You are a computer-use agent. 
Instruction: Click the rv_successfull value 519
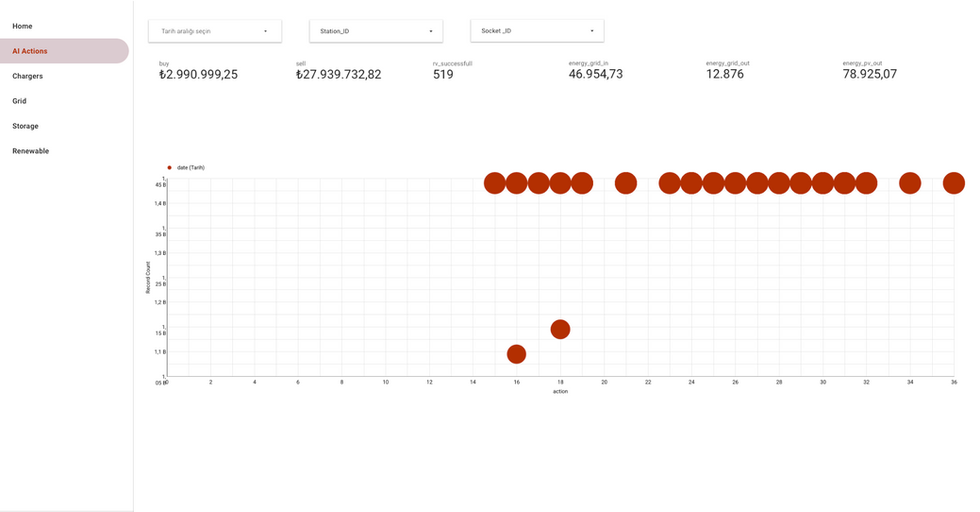[443, 74]
